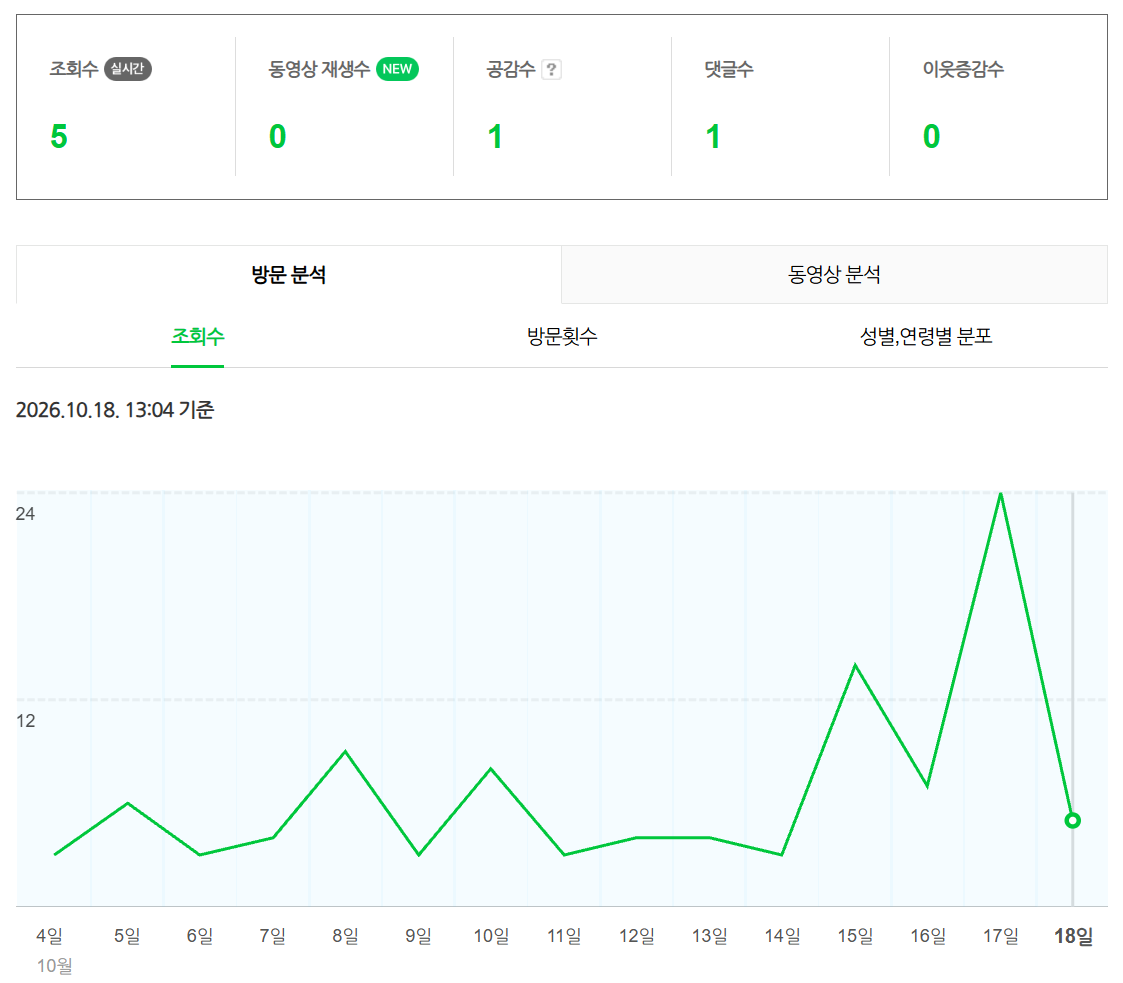
Task: Click the 동영상 재생수 label
Action: (319, 69)
